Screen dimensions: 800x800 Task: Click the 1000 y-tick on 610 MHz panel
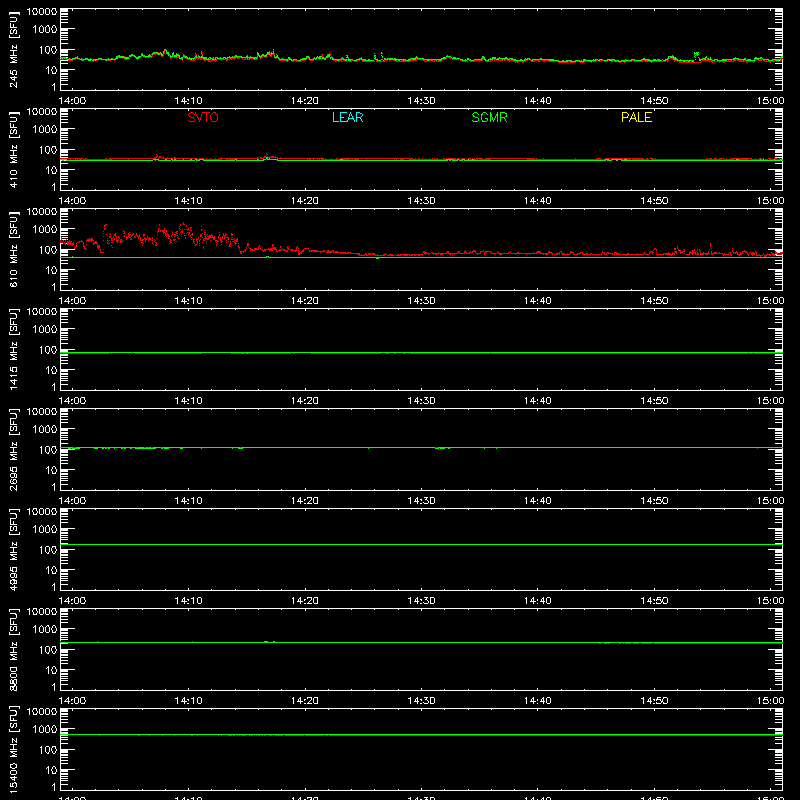[45, 230]
